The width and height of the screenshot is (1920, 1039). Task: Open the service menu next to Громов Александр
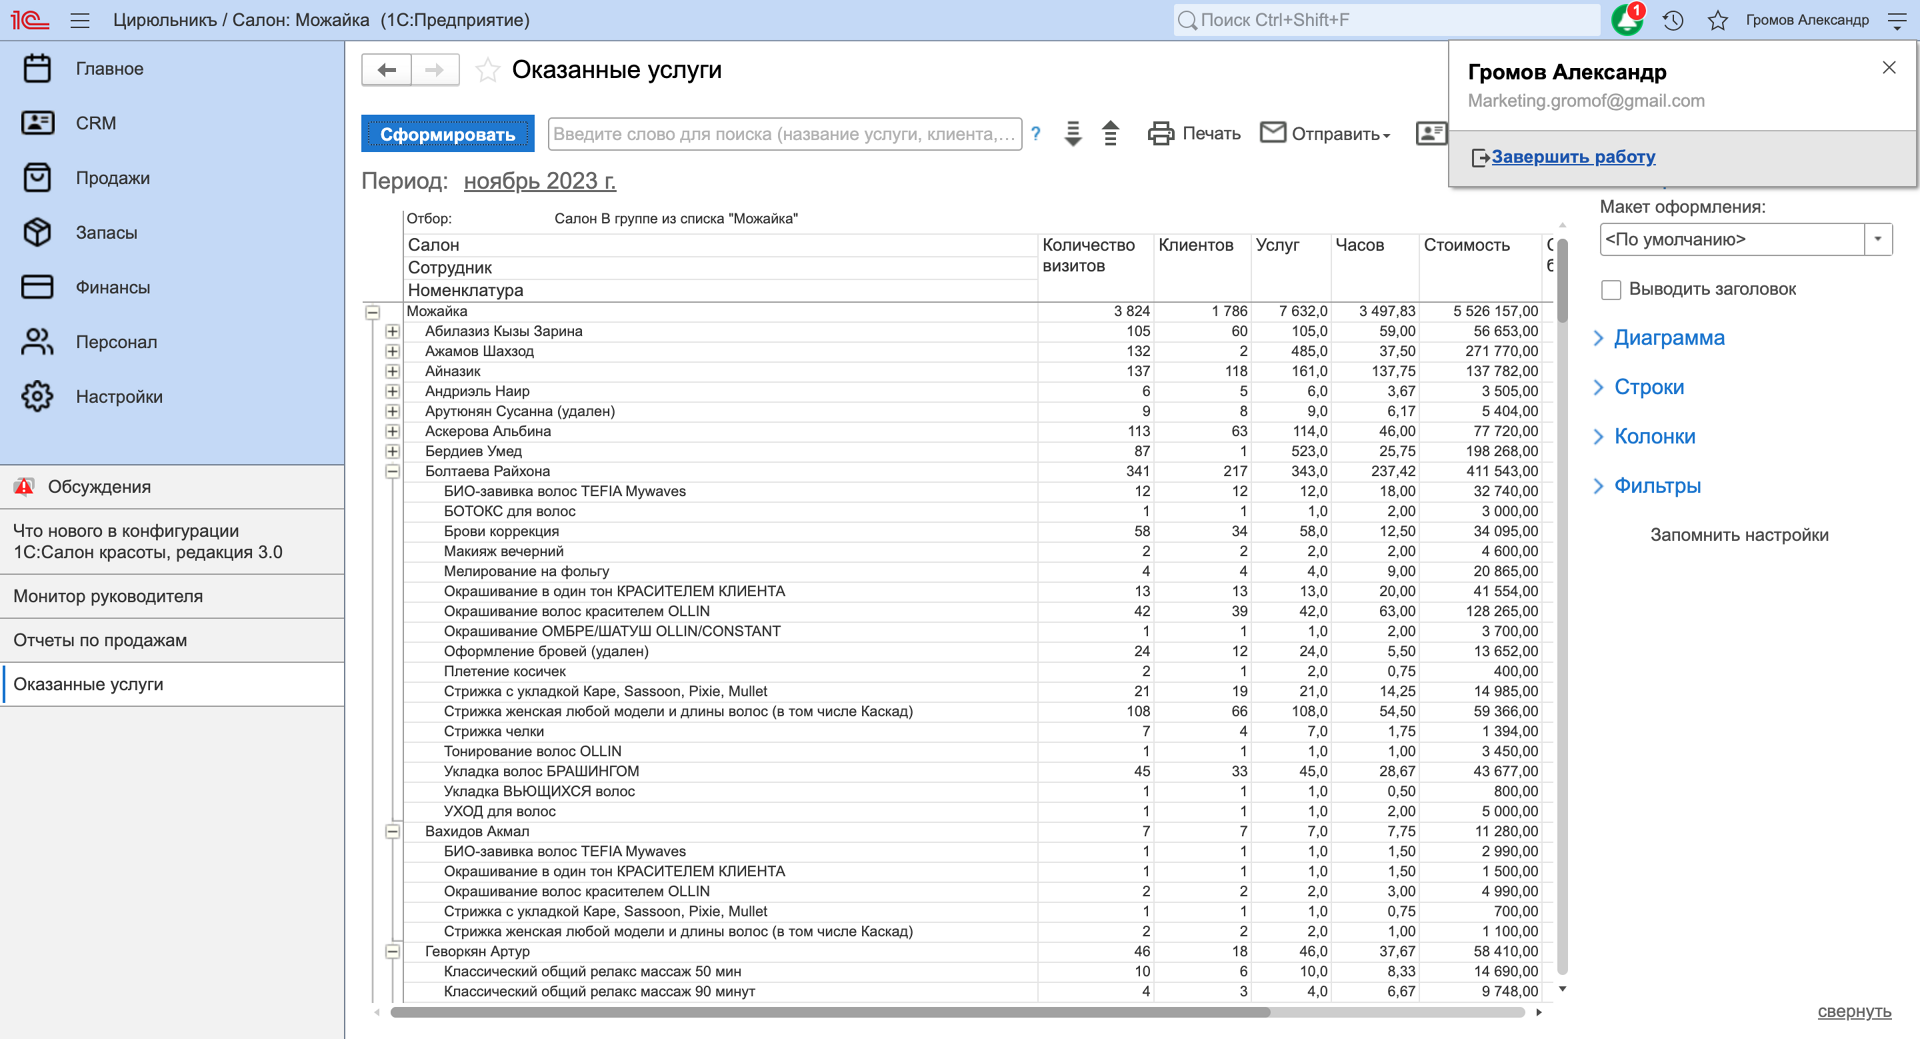click(1897, 20)
